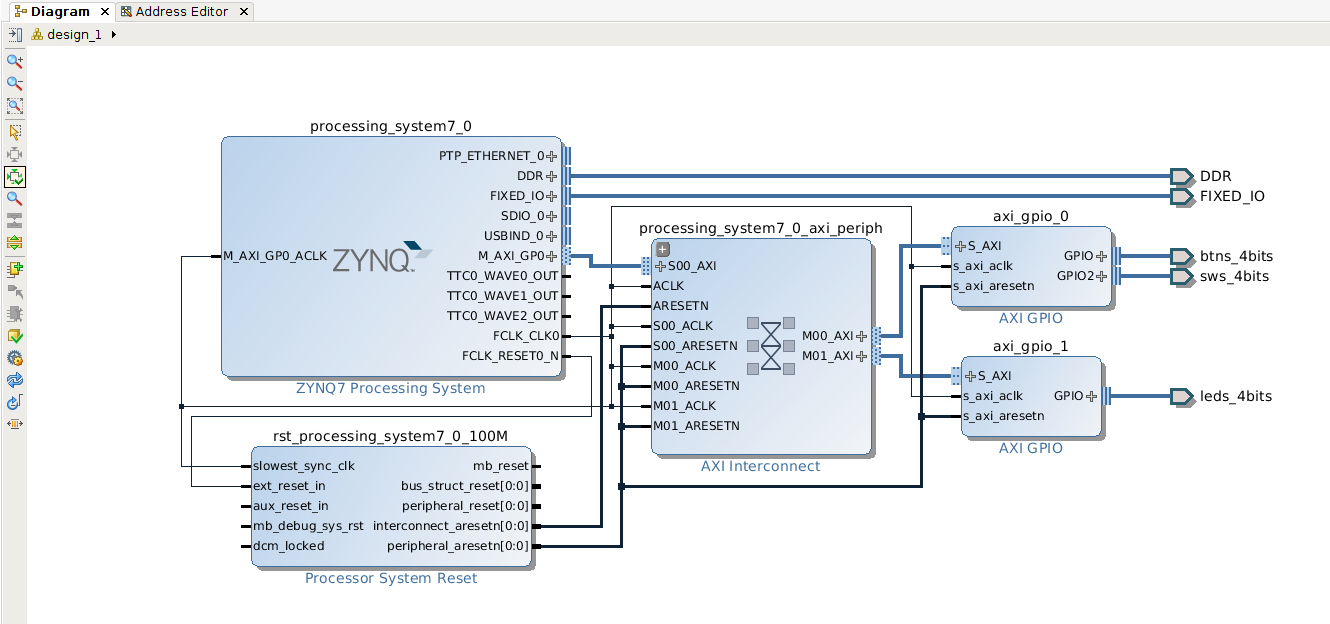Expand the M00_AXI interface pin

861,336
